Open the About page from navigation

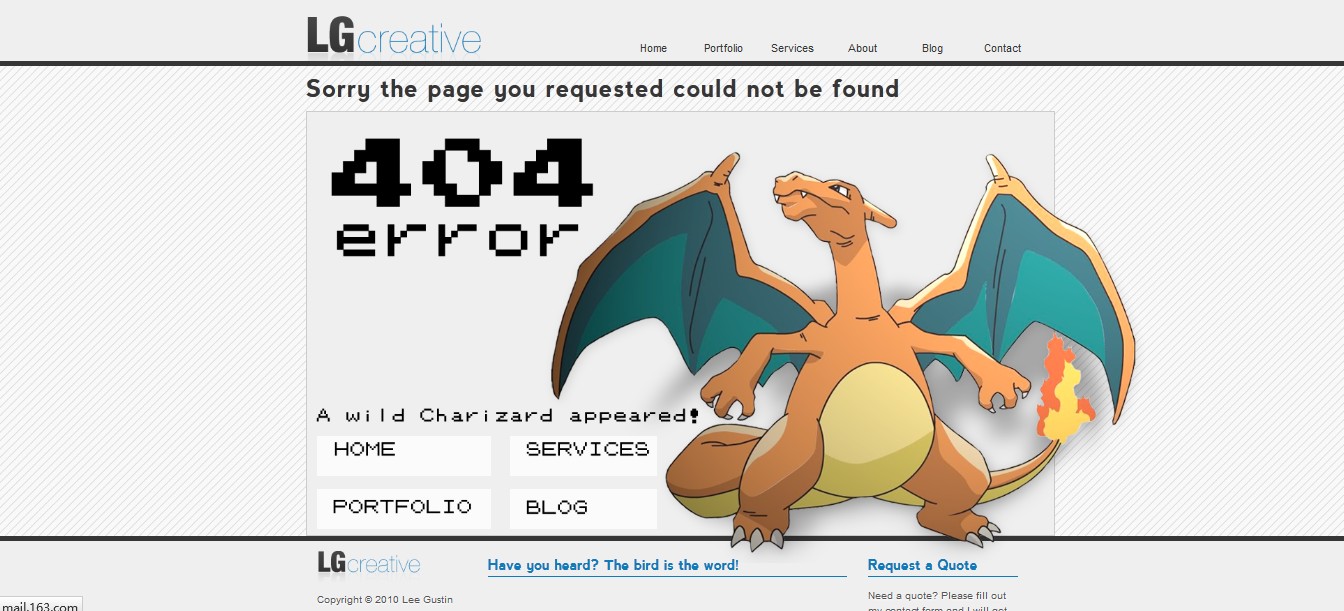[862, 48]
